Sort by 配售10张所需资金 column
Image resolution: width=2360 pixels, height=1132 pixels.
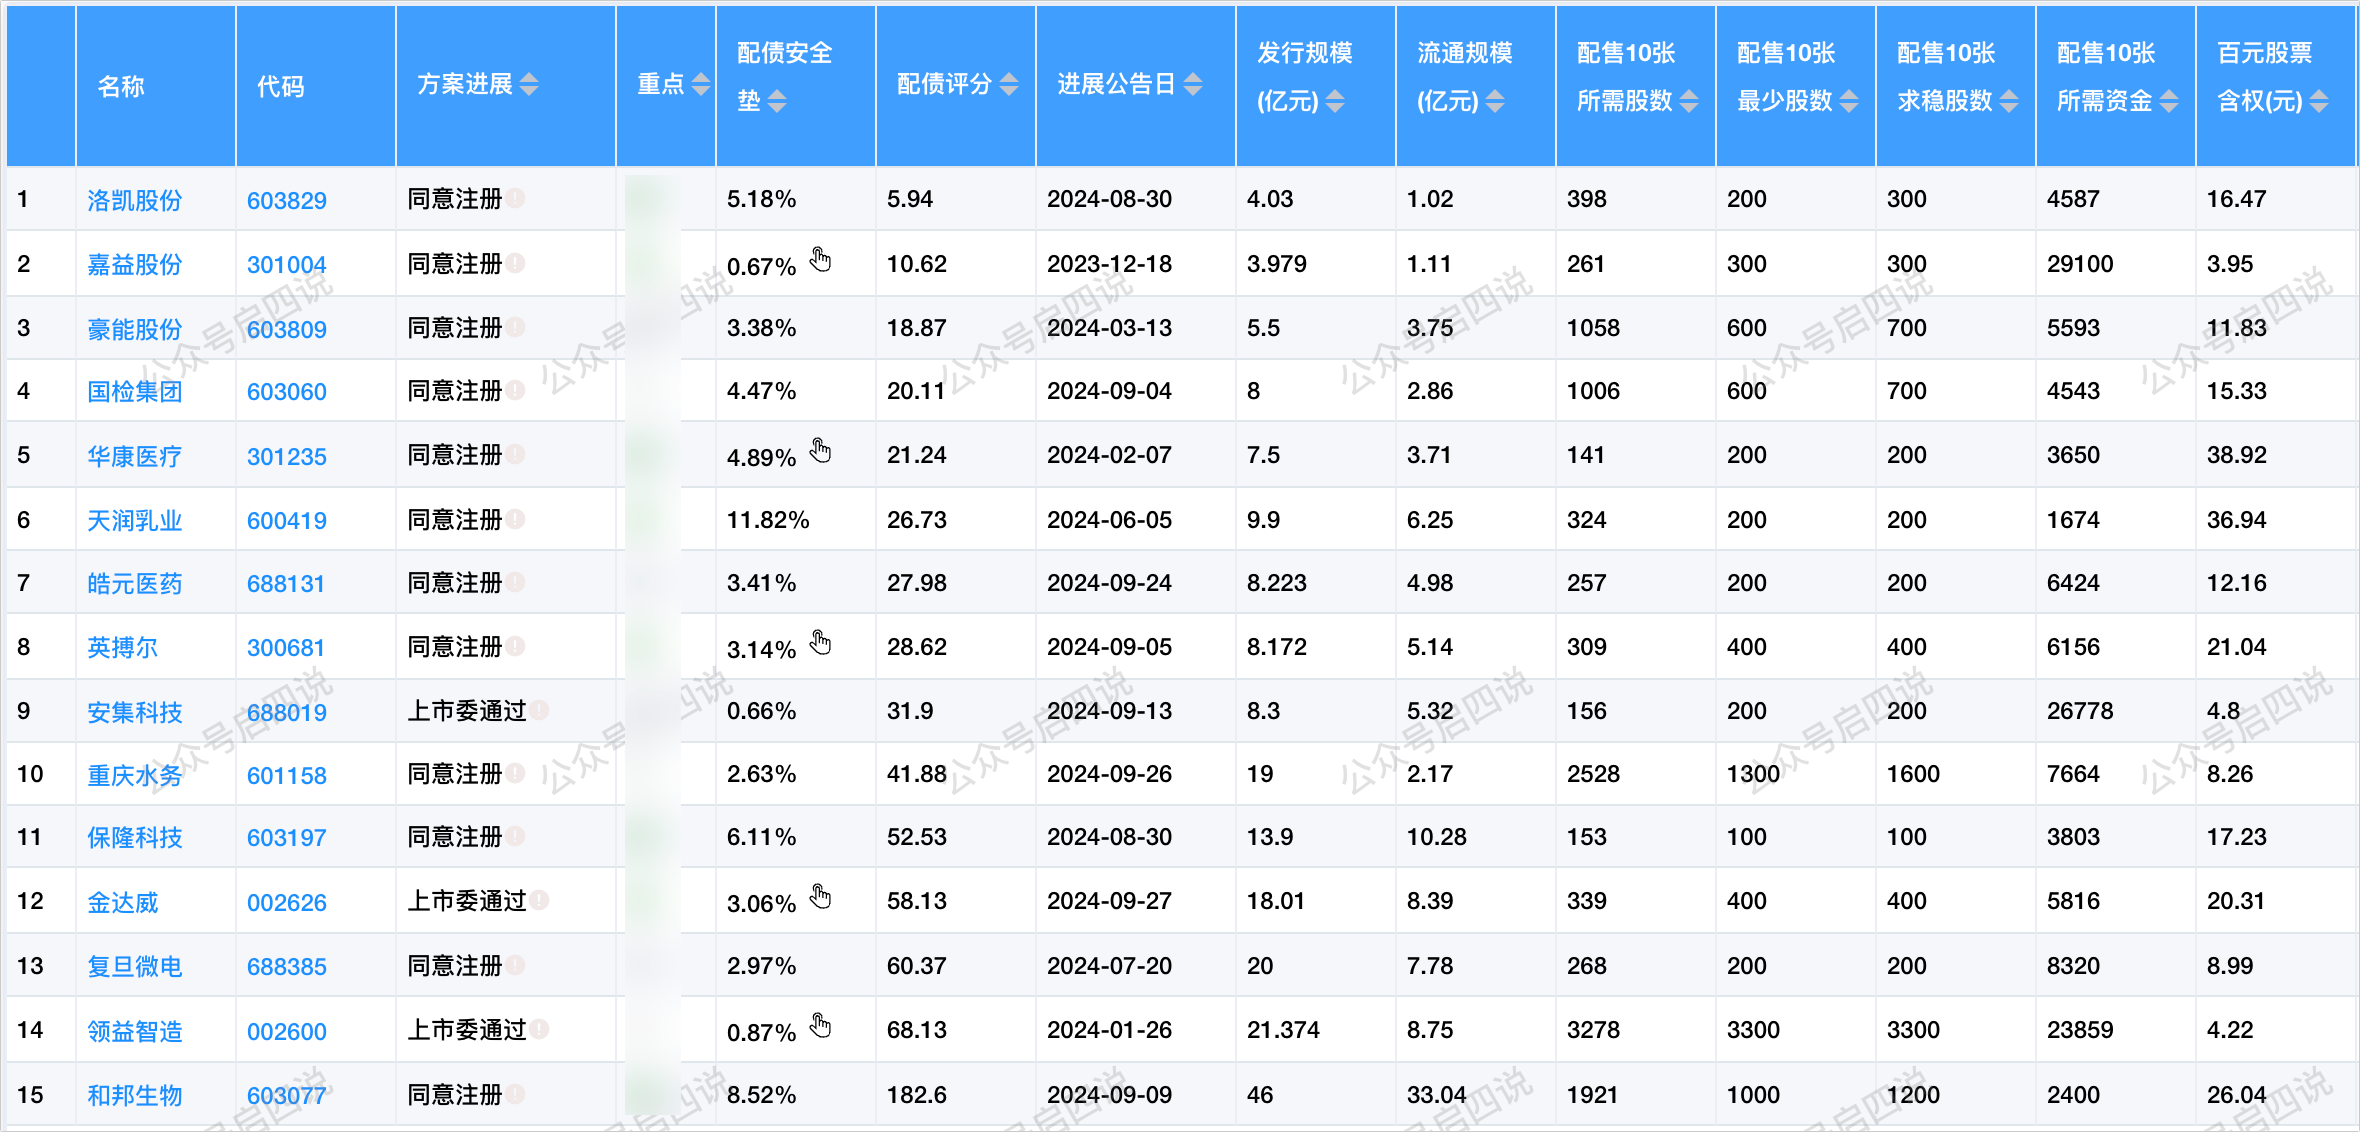pos(2169,102)
